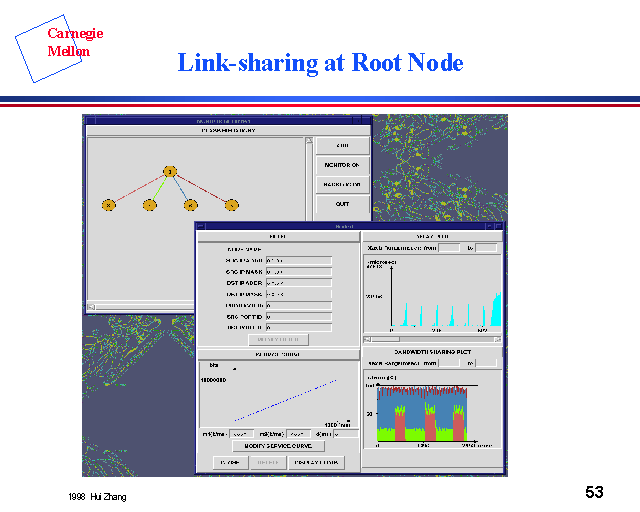Click the delay plot horizontal scrollbar

click(430, 340)
